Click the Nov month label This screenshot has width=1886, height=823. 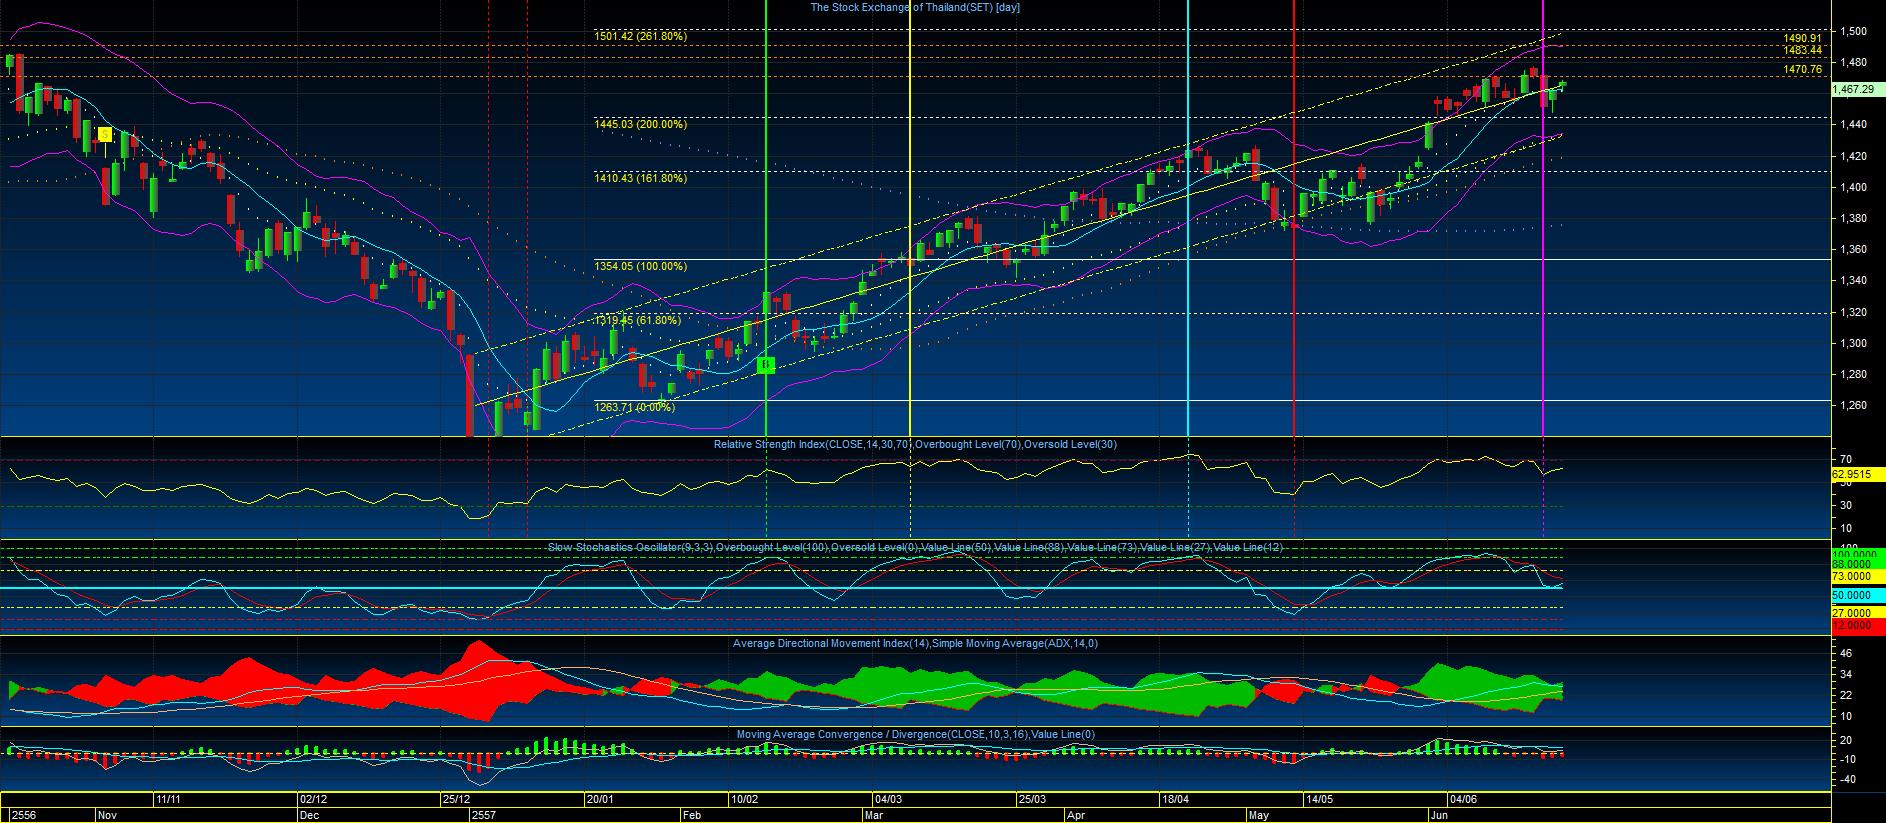coord(108,815)
